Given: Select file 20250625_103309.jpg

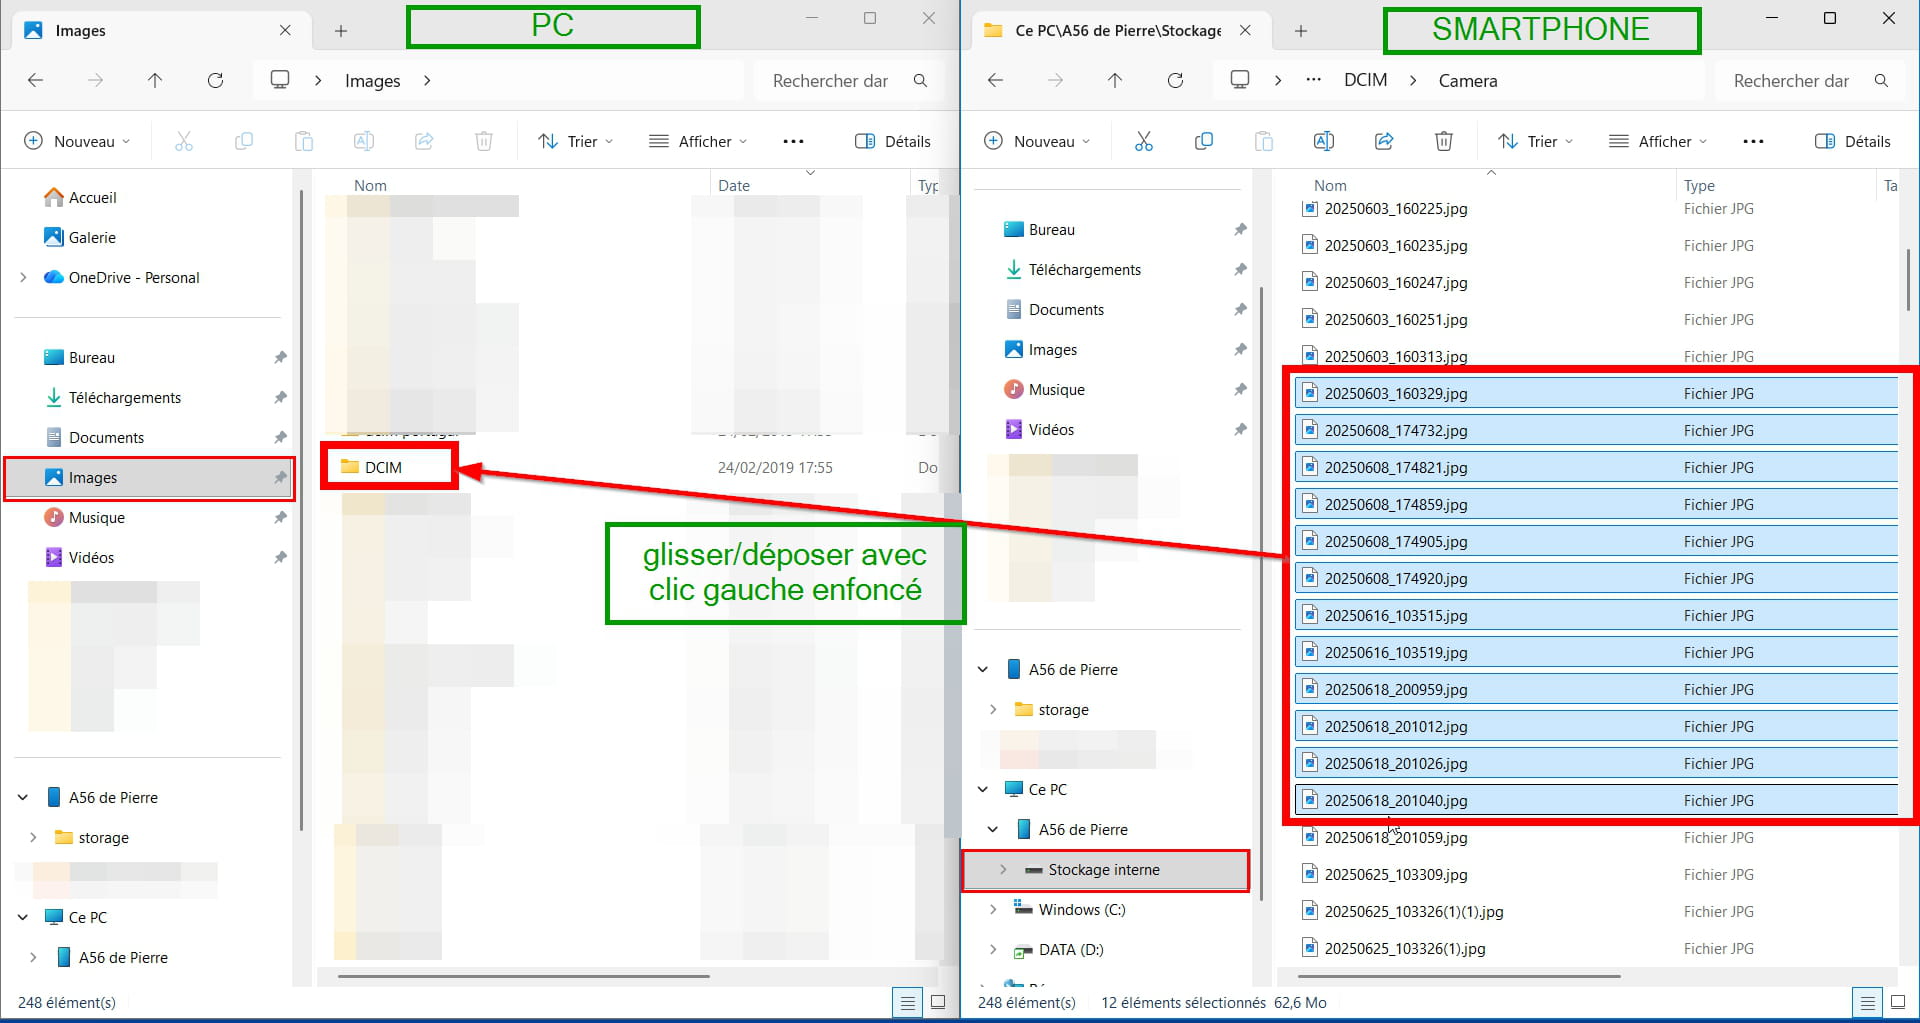Looking at the screenshot, I should (1395, 874).
